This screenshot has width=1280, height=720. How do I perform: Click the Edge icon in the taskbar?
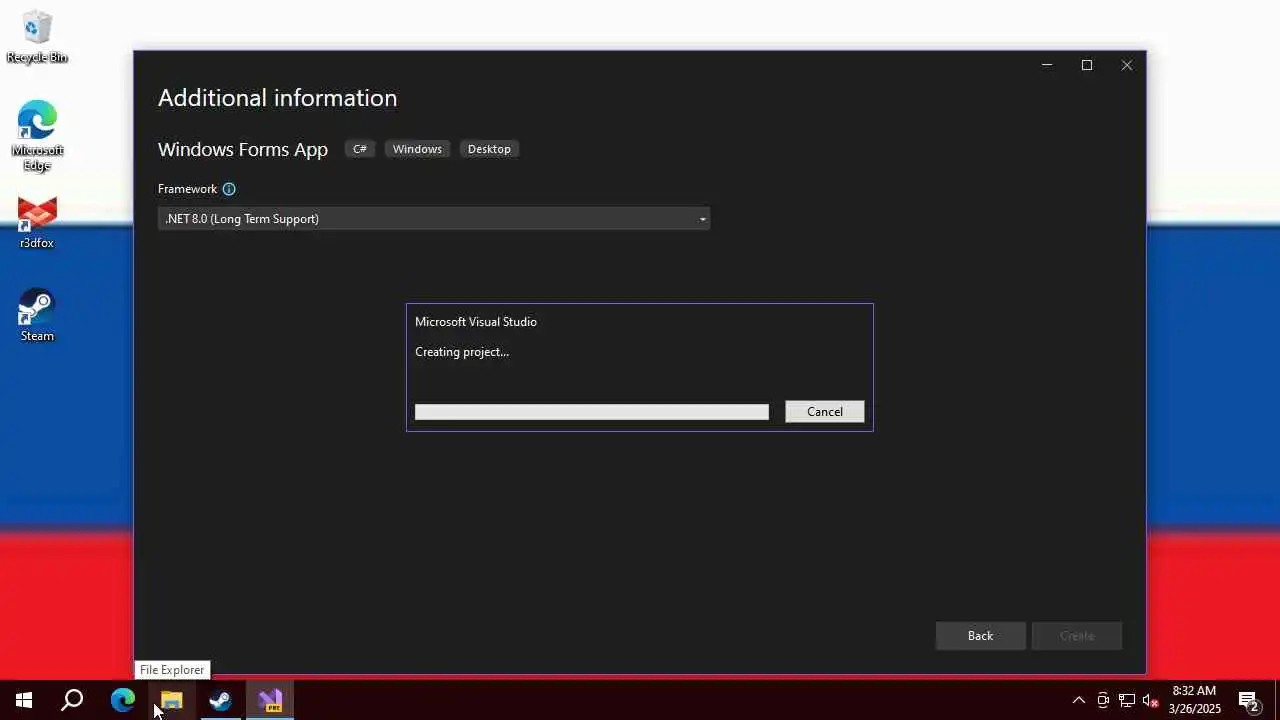[122, 701]
